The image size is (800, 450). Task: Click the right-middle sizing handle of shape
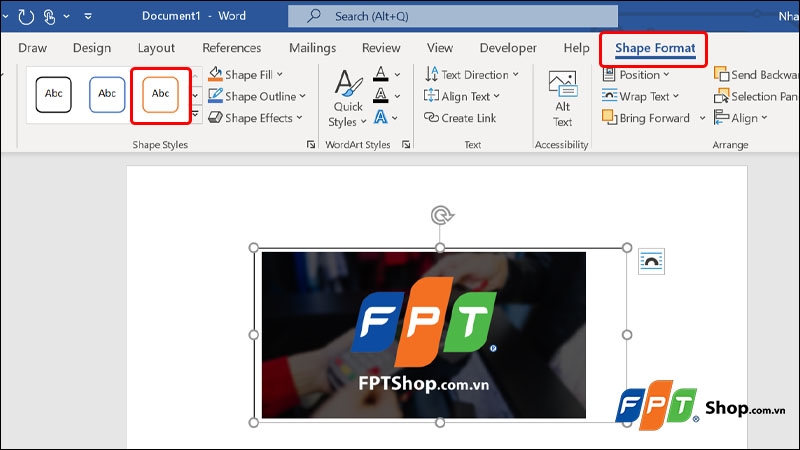(x=627, y=335)
